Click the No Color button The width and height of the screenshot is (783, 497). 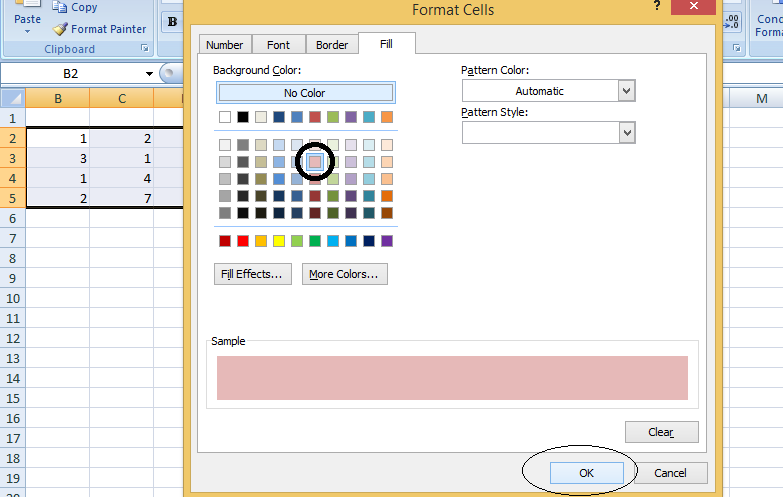pos(306,93)
